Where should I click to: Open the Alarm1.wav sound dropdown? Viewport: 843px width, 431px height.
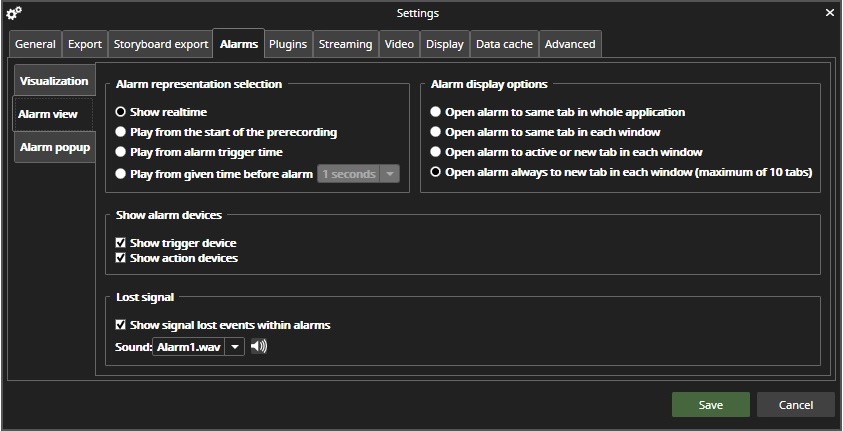[x=233, y=347]
